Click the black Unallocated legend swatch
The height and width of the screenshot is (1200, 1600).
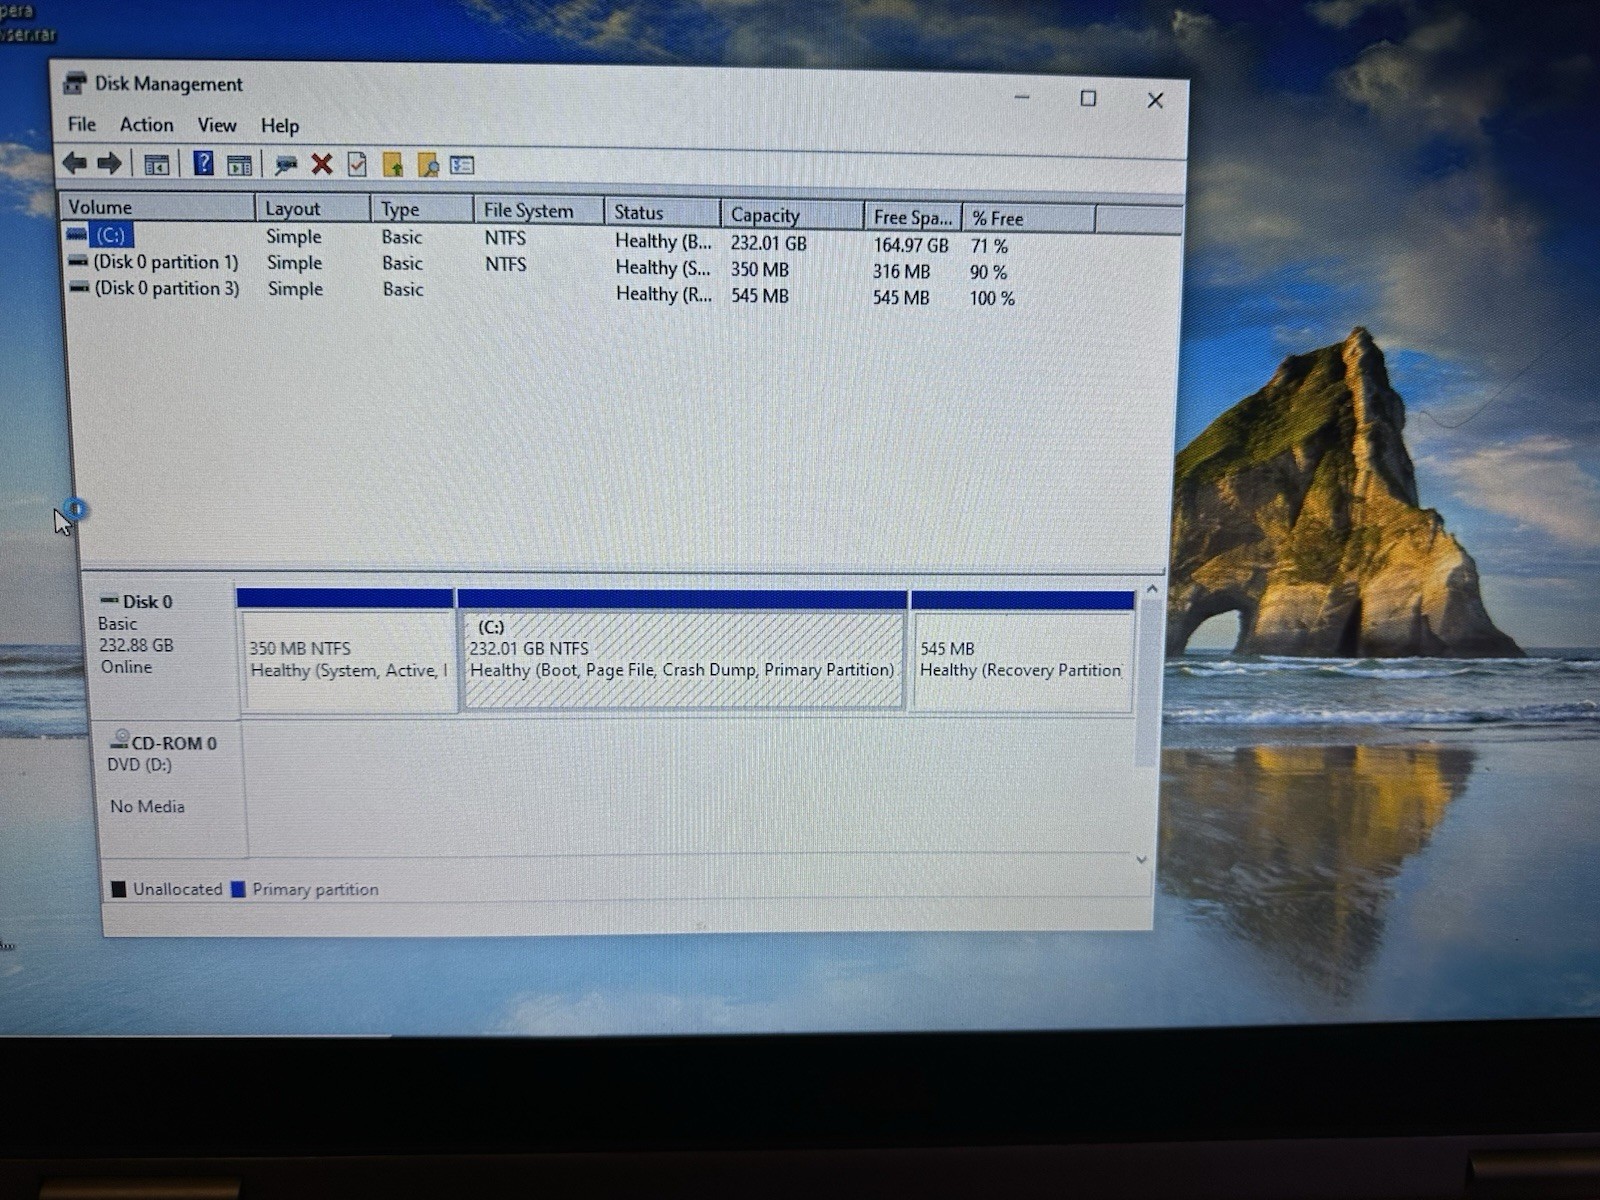(119, 889)
